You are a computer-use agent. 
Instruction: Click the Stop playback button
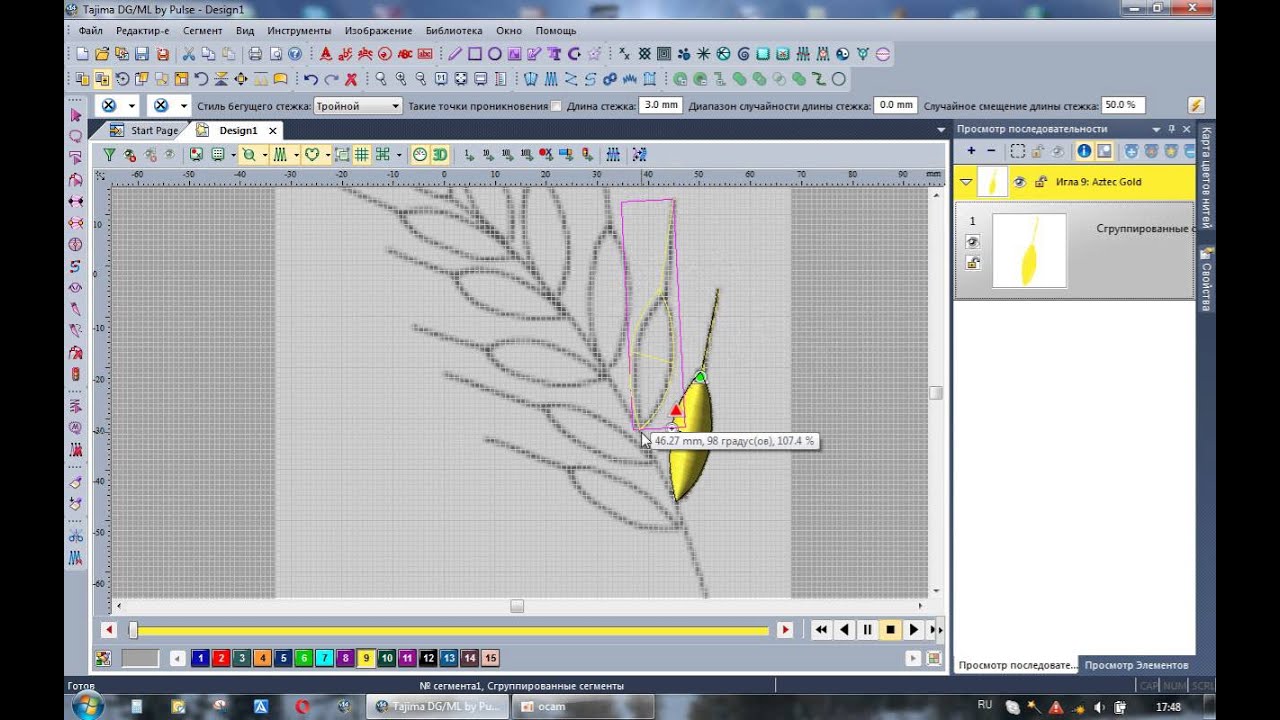pyautogui.click(x=890, y=630)
